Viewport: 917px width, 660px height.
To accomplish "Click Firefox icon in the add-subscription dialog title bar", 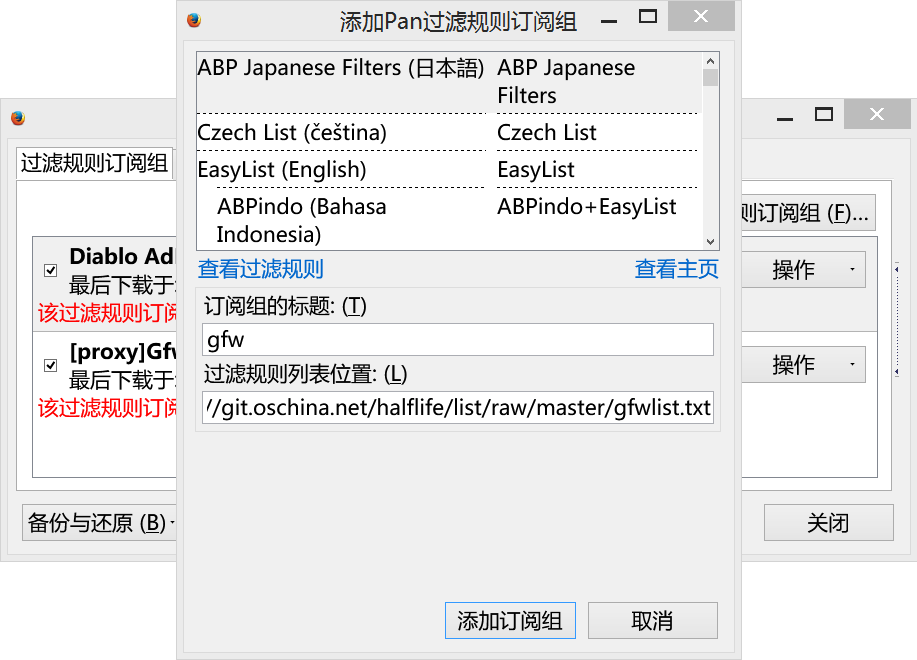I will [194, 20].
